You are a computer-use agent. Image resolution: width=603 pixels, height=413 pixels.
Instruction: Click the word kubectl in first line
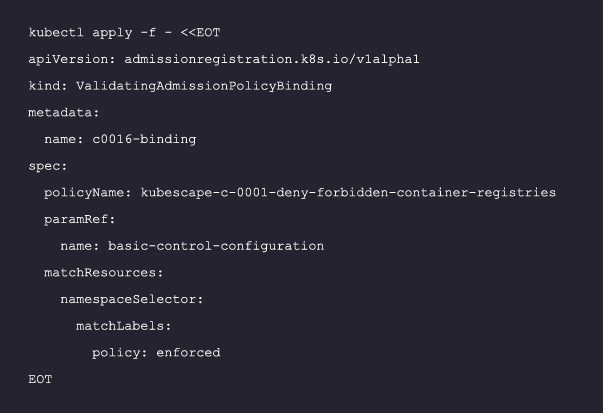coord(56,33)
